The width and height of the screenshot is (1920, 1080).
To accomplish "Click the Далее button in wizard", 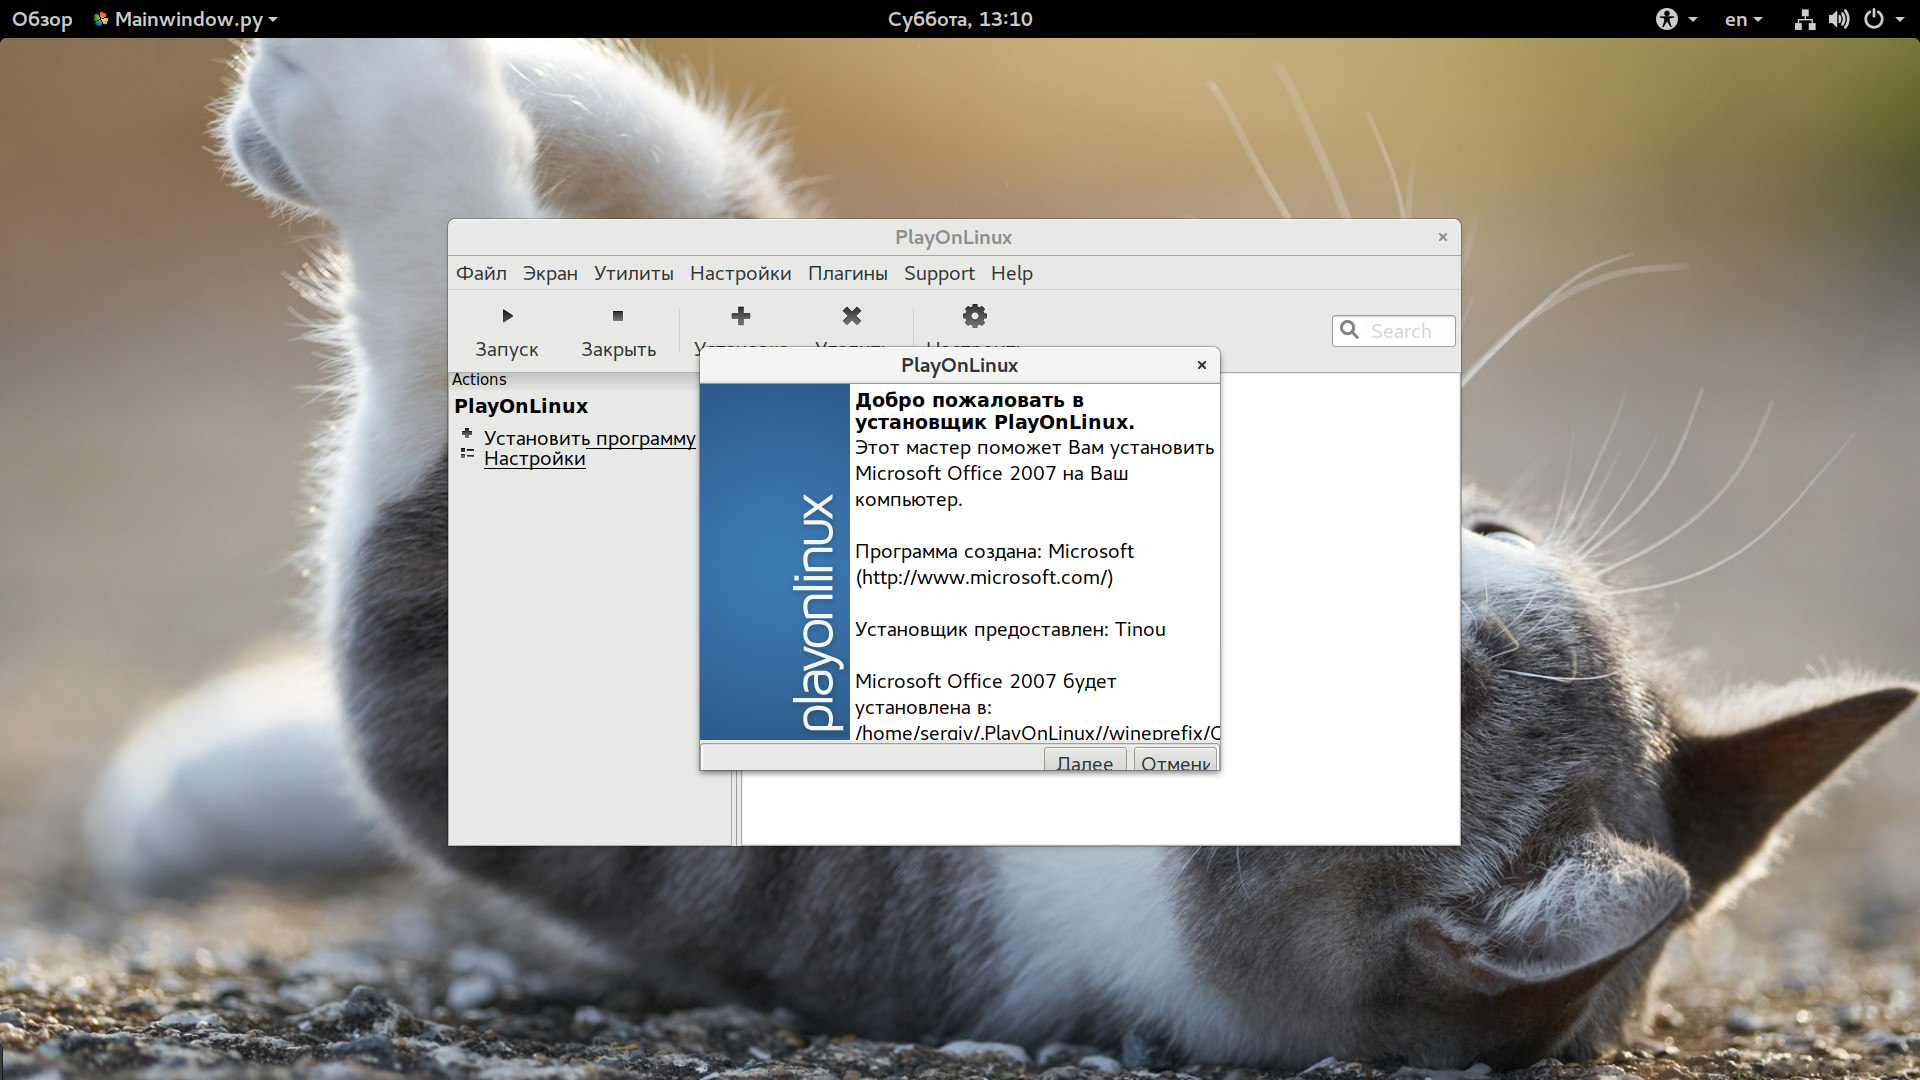I will (1084, 762).
